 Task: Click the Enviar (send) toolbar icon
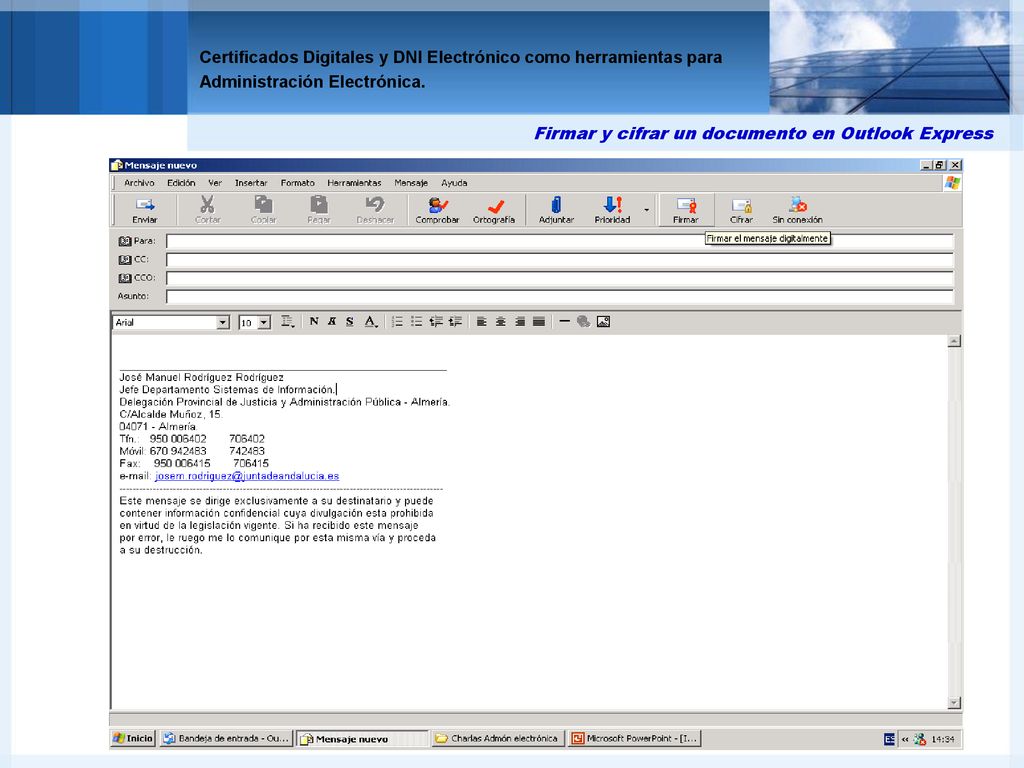145,210
